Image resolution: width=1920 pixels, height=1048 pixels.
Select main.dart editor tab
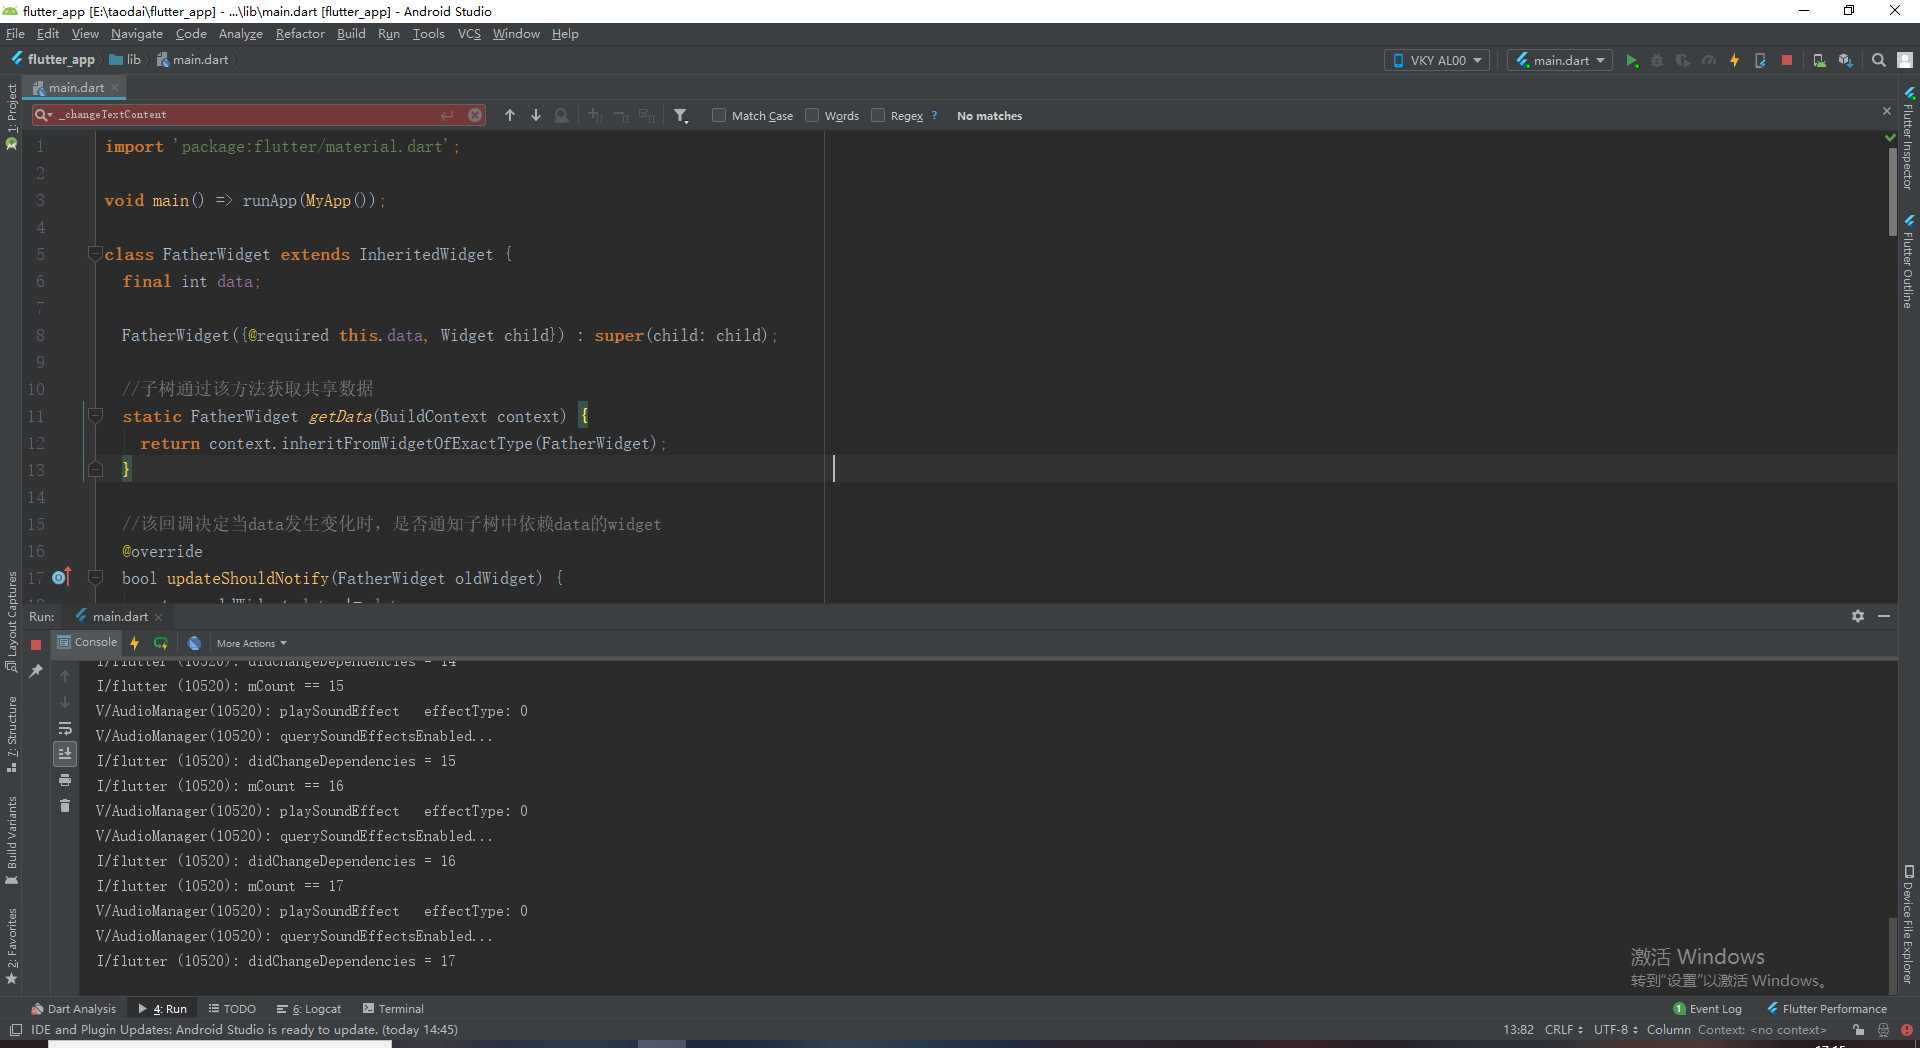click(x=75, y=87)
